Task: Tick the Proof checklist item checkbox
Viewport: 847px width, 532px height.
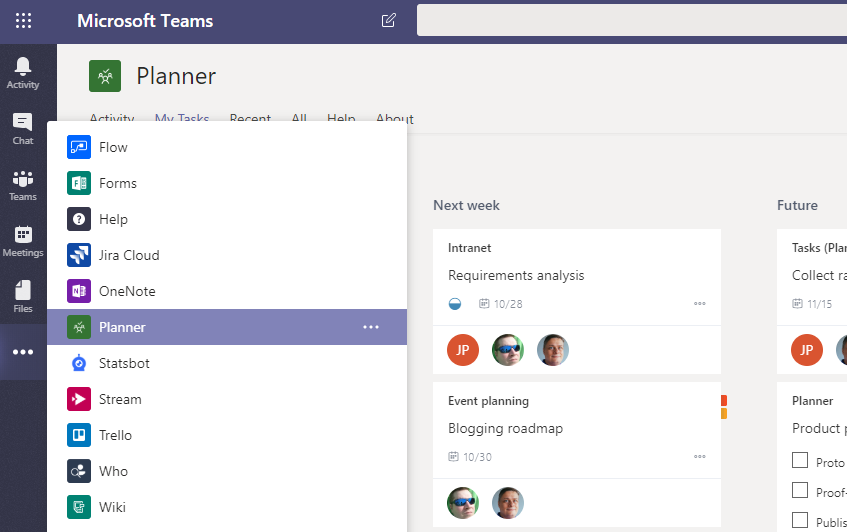Action: pyautogui.click(x=800, y=490)
